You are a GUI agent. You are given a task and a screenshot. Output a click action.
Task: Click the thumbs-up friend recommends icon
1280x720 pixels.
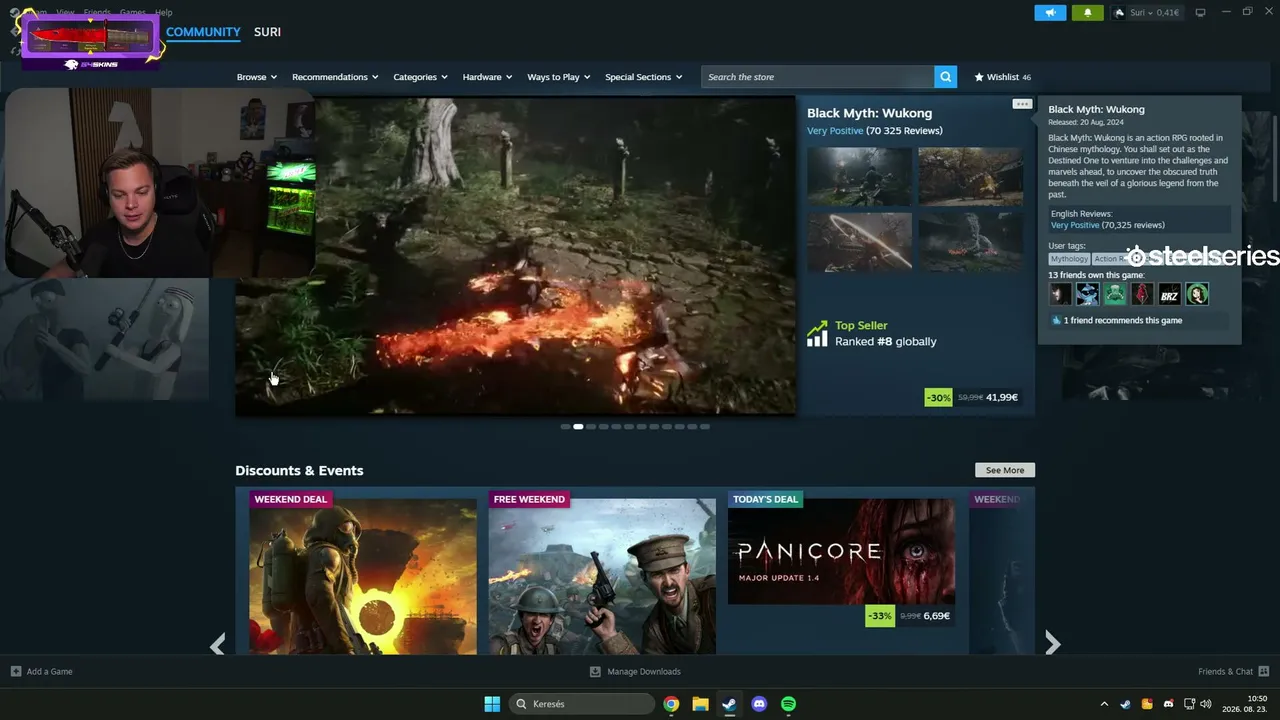pos(1056,321)
